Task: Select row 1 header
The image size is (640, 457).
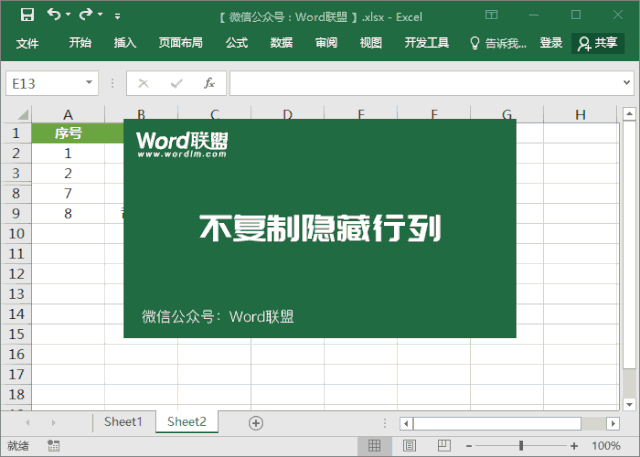Action: tap(16, 133)
